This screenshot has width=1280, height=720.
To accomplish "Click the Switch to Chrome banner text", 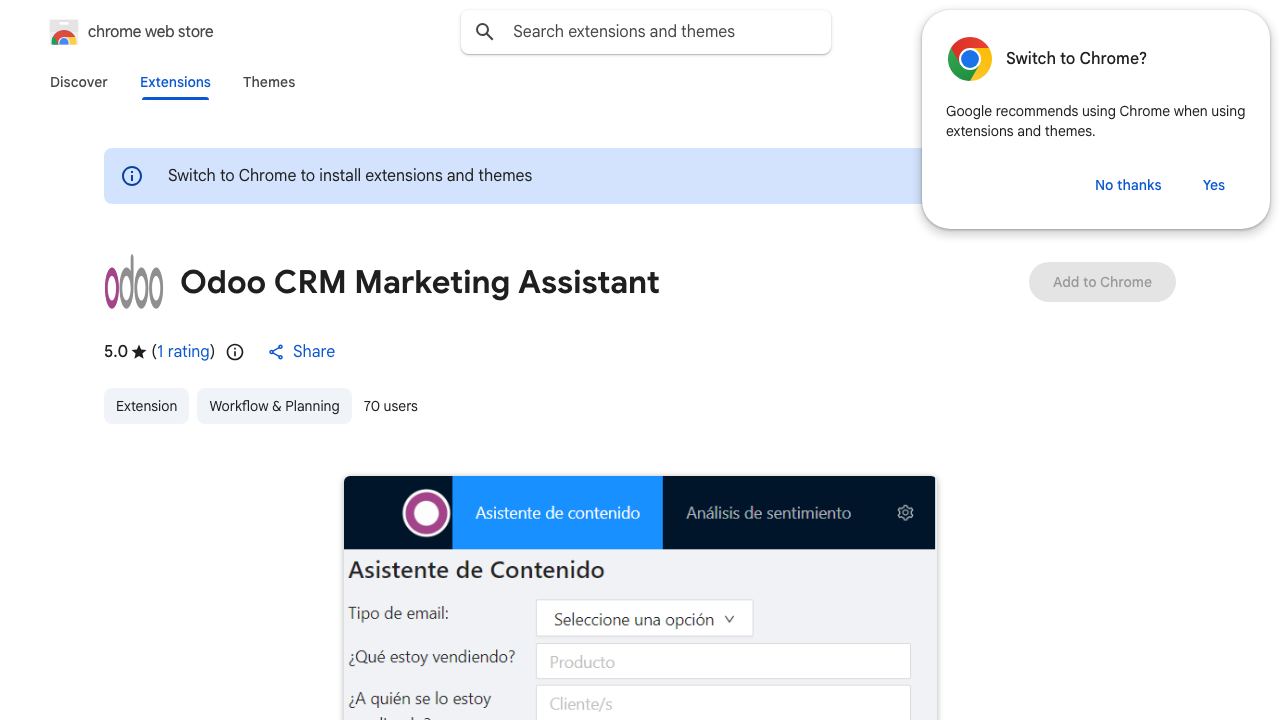I will click(x=350, y=176).
